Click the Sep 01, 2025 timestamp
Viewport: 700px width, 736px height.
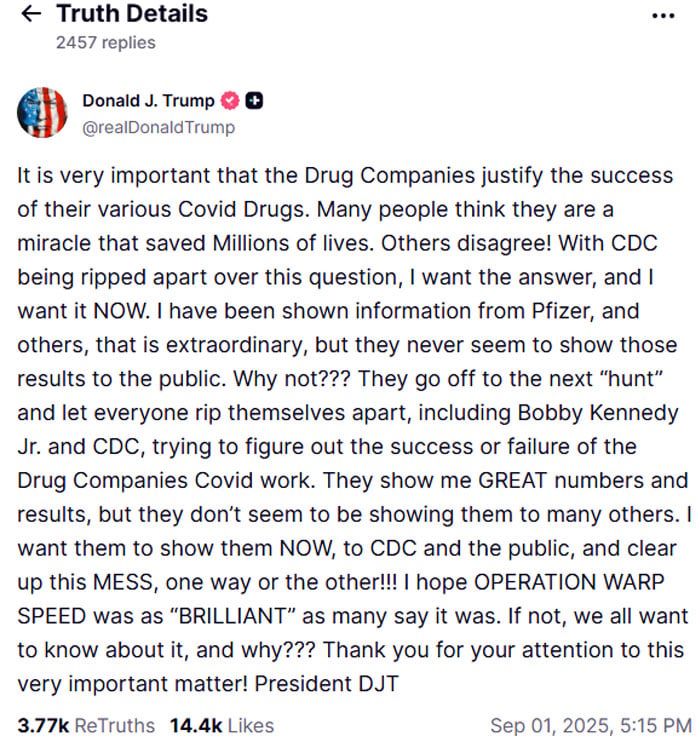pyautogui.click(x=590, y=725)
